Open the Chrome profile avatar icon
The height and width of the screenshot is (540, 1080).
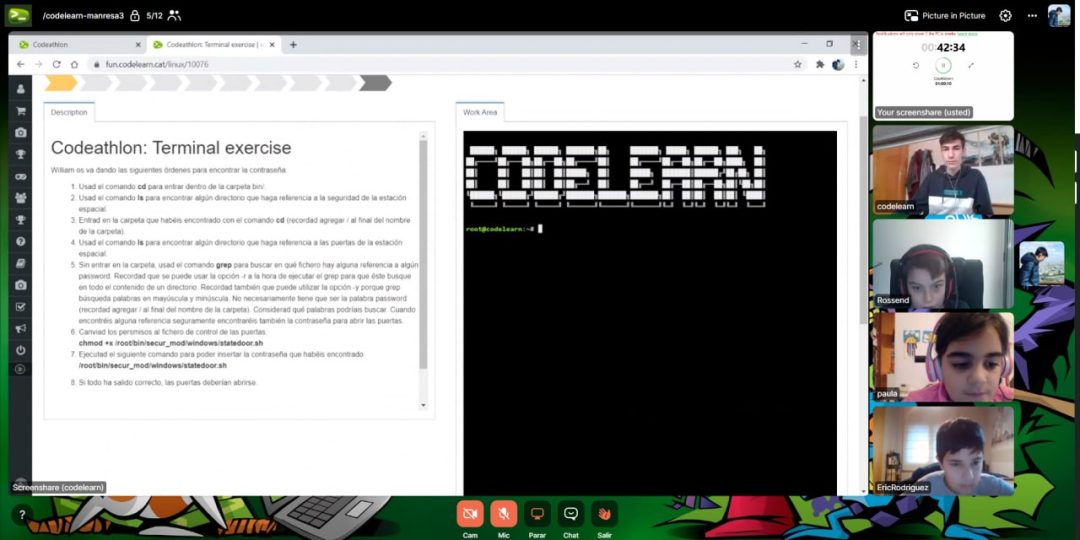point(838,64)
